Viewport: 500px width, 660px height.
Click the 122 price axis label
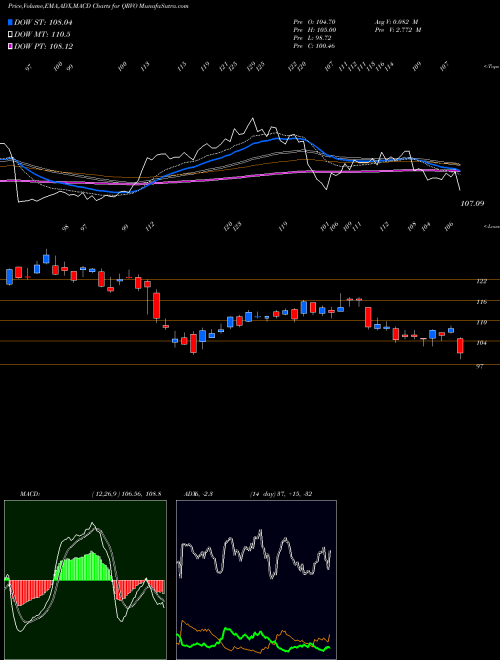(x=481, y=281)
